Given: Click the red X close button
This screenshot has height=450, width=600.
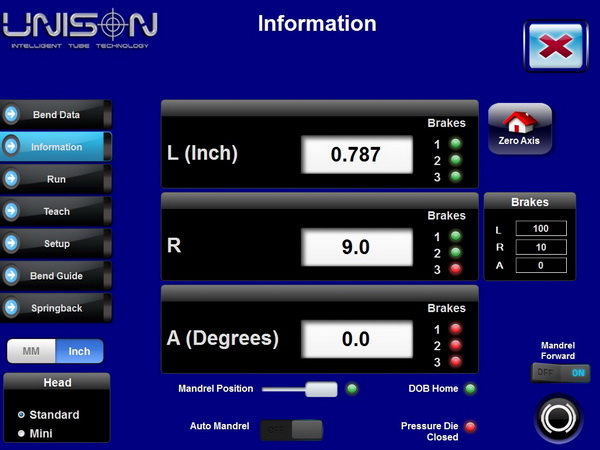Looking at the screenshot, I should pyautogui.click(x=555, y=45).
